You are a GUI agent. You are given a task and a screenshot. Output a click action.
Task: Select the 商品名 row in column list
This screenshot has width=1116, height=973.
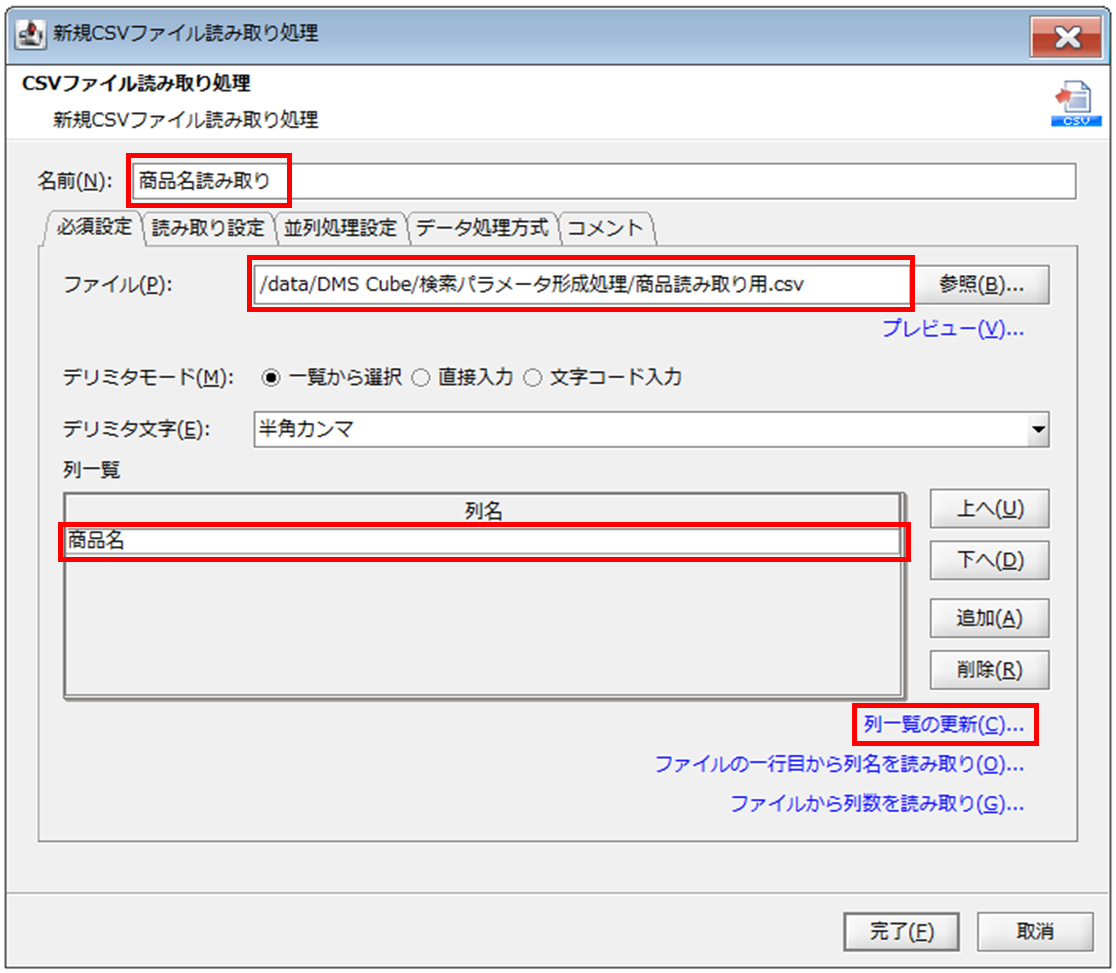click(483, 541)
